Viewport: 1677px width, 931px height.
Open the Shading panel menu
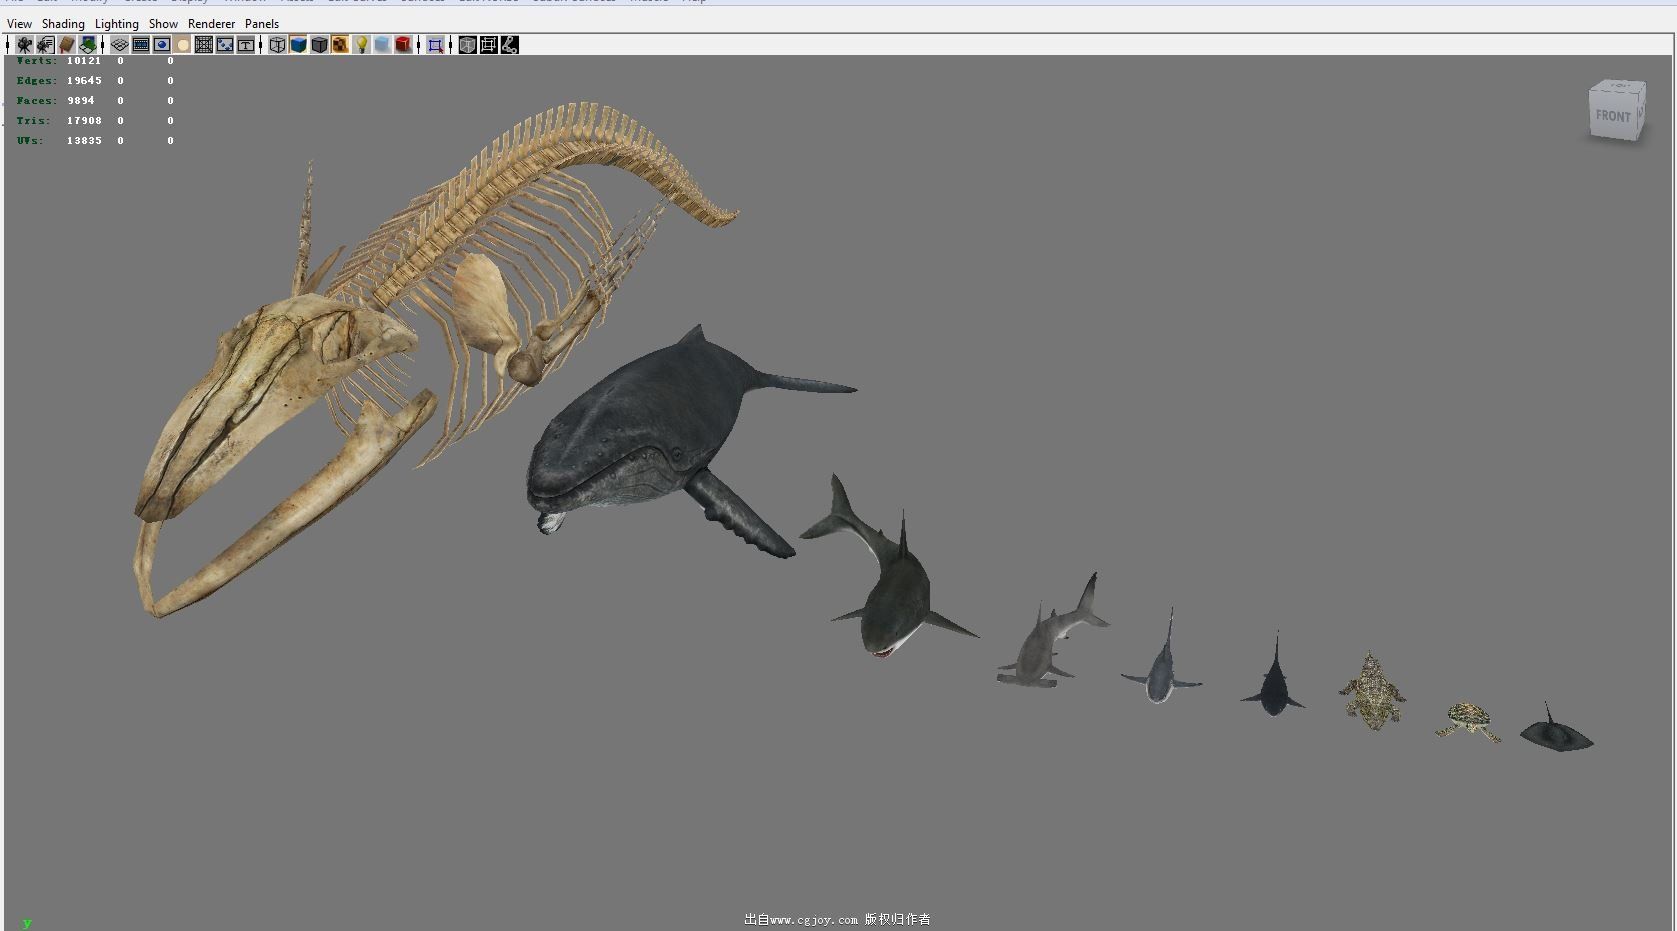pos(63,24)
